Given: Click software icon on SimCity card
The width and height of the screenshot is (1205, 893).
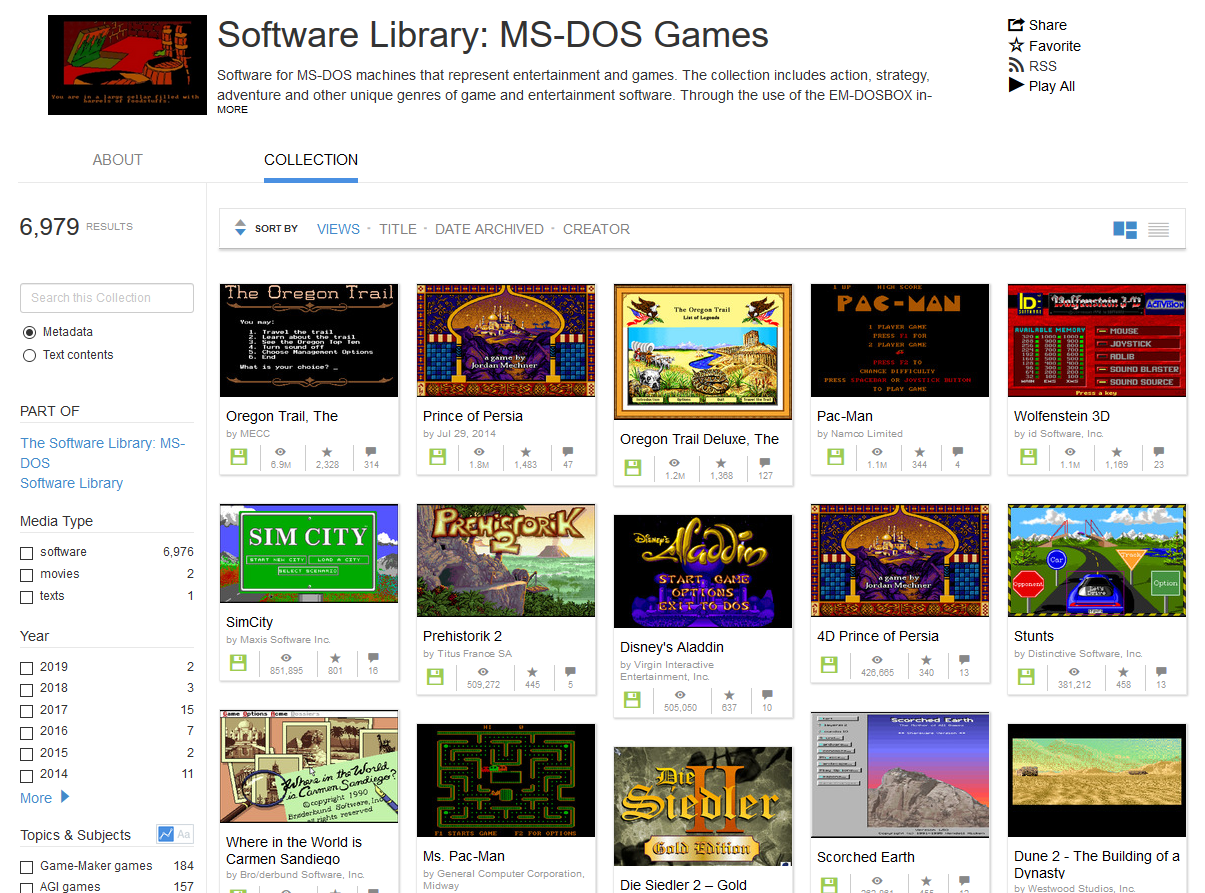Looking at the screenshot, I should (238, 663).
